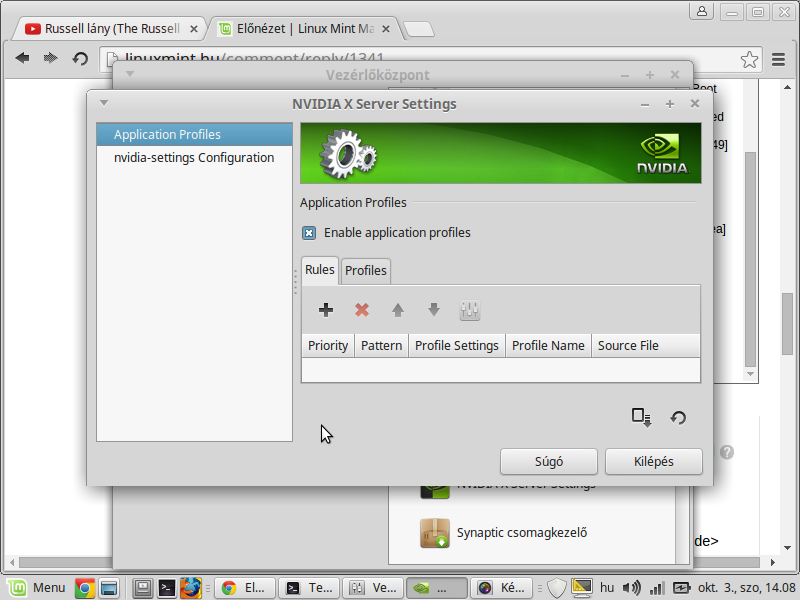
Task: Add a new rule with plus icon
Action: [x=326, y=310]
